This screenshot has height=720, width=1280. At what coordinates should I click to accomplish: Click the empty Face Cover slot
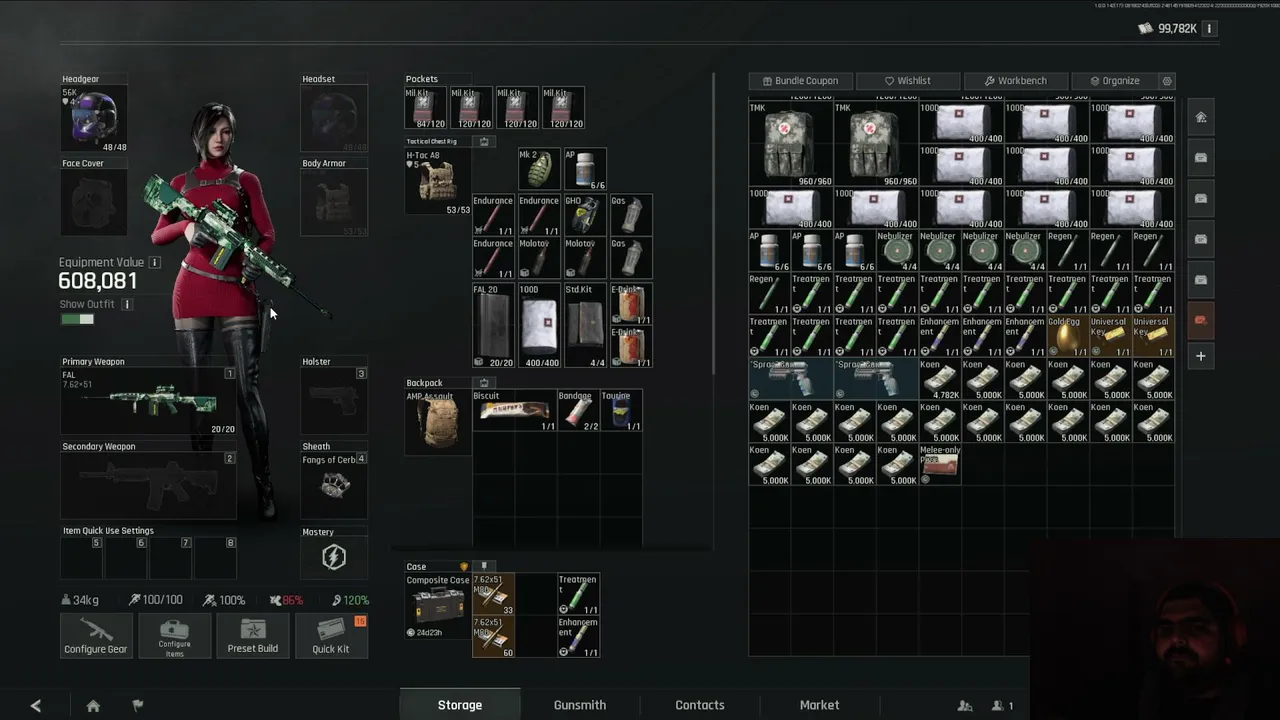pos(94,203)
